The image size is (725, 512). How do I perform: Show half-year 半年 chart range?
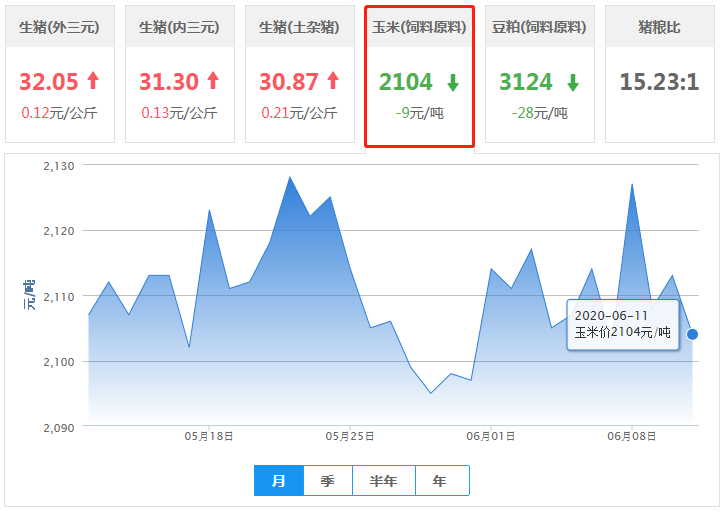coord(383,481)
